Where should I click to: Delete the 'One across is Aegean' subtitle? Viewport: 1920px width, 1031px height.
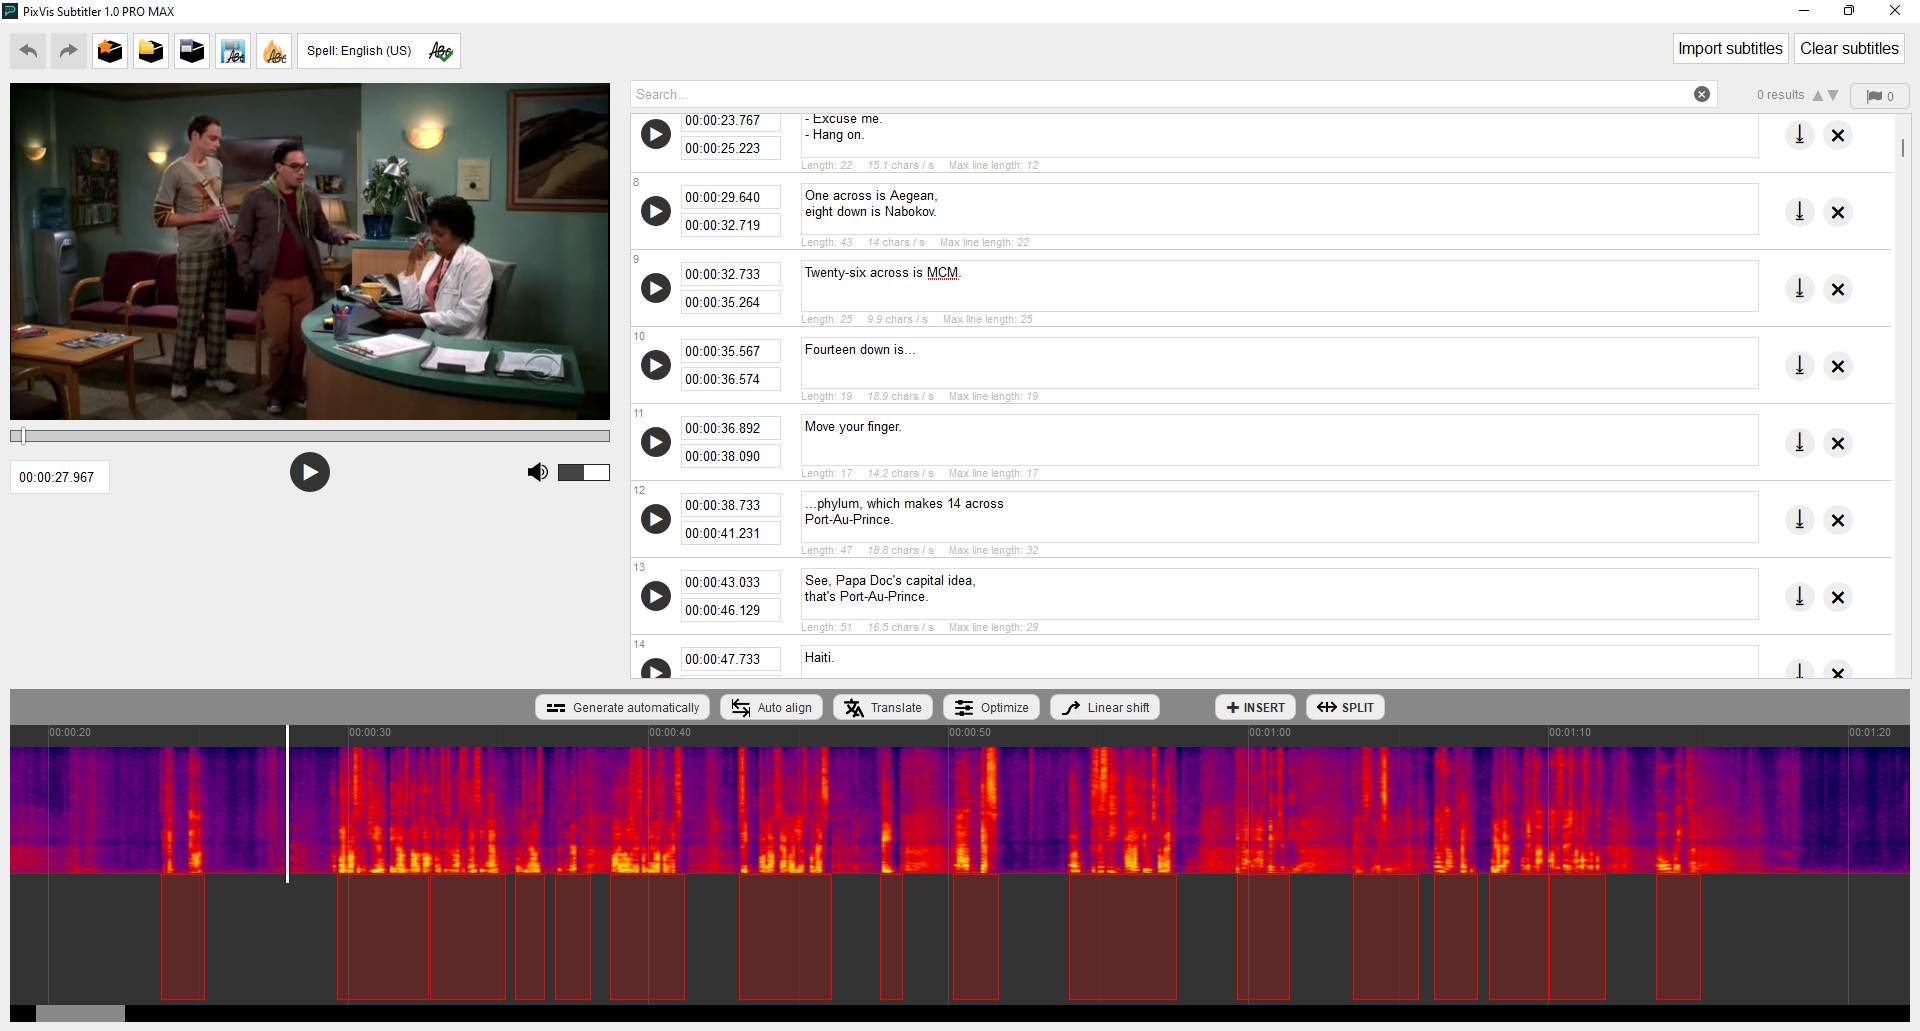point(1838,212)
